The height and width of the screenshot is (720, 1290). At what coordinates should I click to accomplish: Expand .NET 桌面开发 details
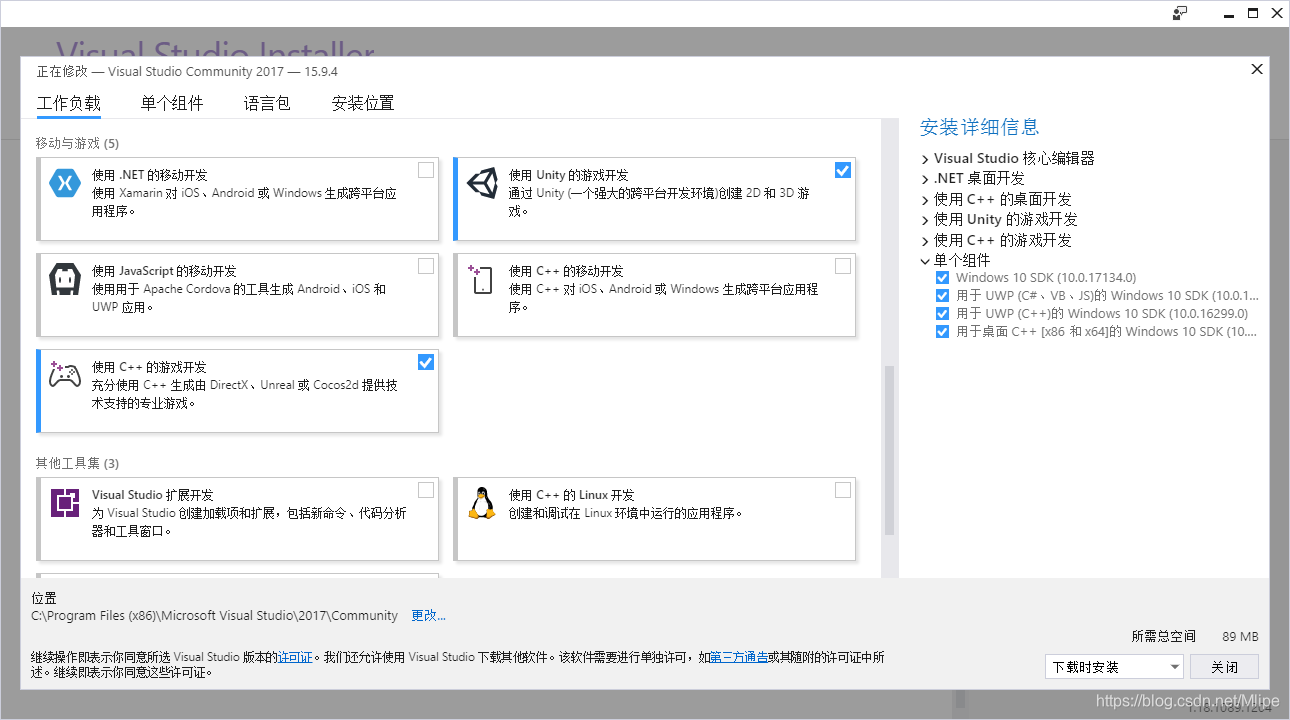[925, 179]
